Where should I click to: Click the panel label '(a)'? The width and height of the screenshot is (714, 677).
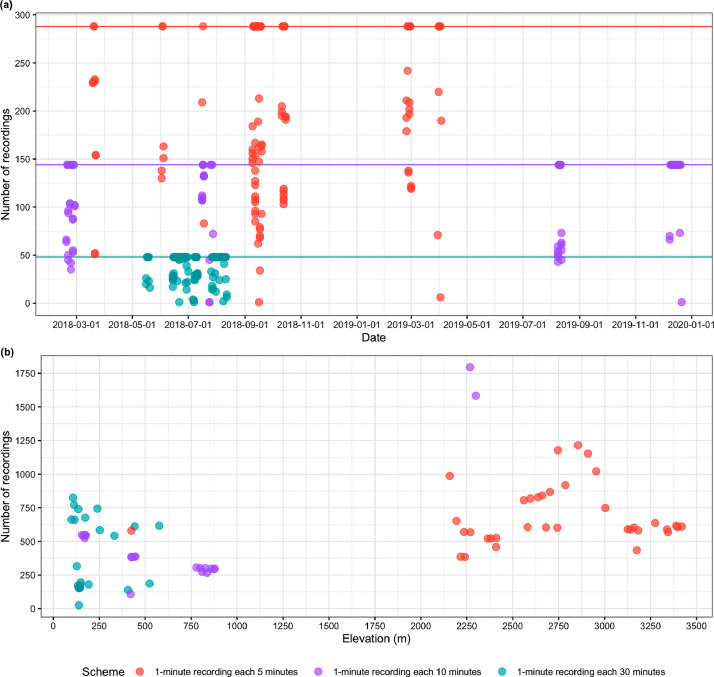6,4
